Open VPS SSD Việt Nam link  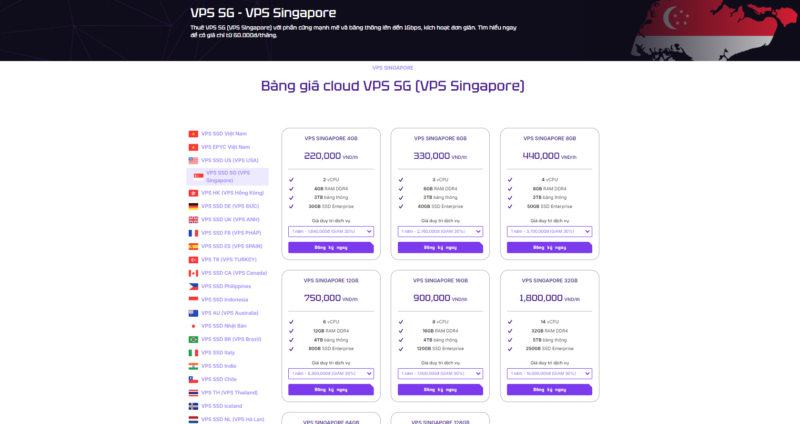click(223, 134)
